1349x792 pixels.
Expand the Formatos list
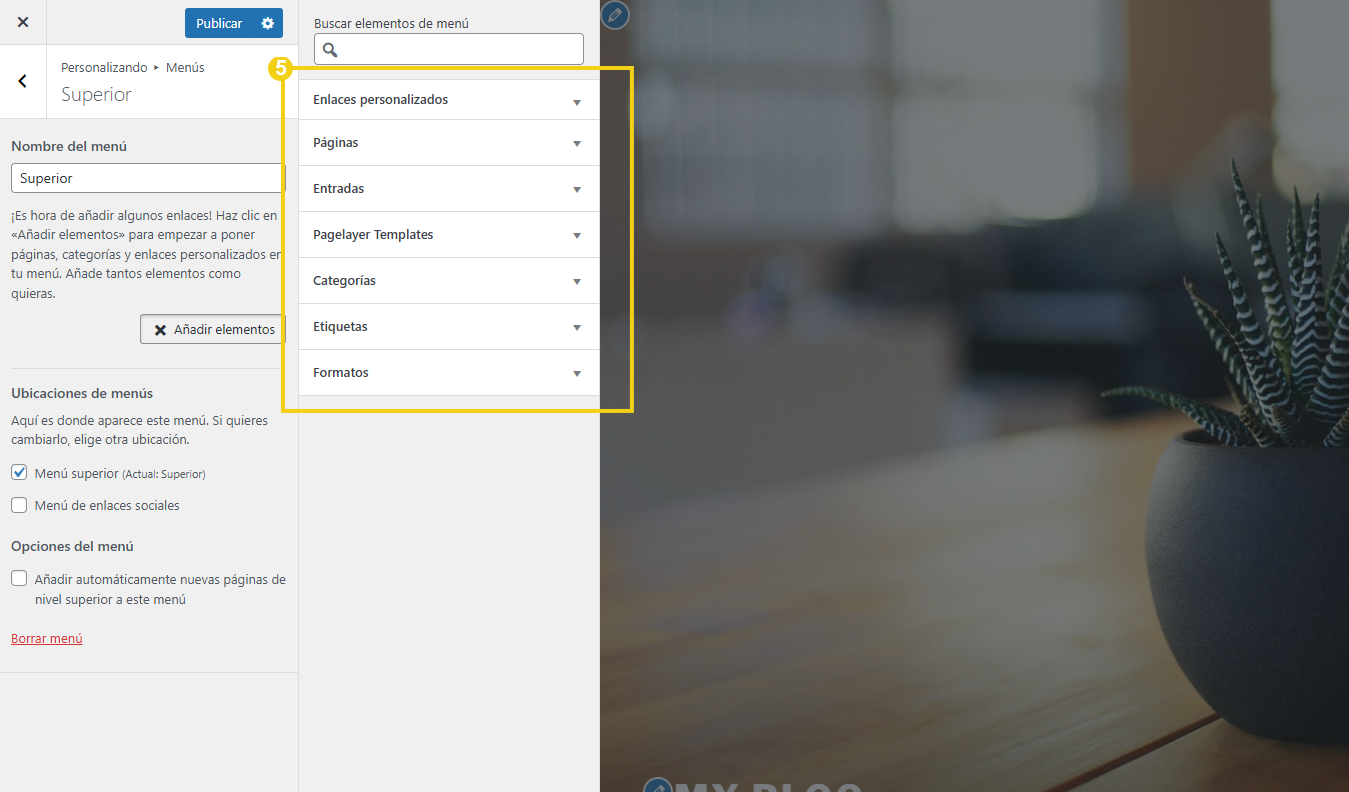click(x=448, y=372)
